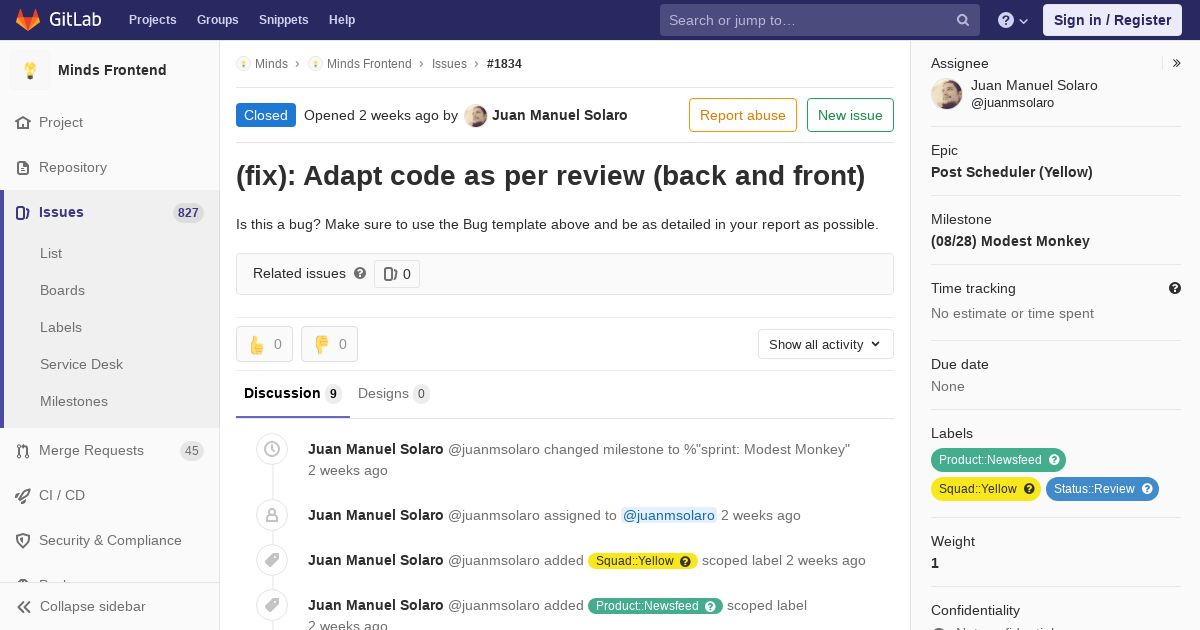Click the Security & Compliance shield icon
This screenshot has width=1200, height=630.
tap(23, 540)
